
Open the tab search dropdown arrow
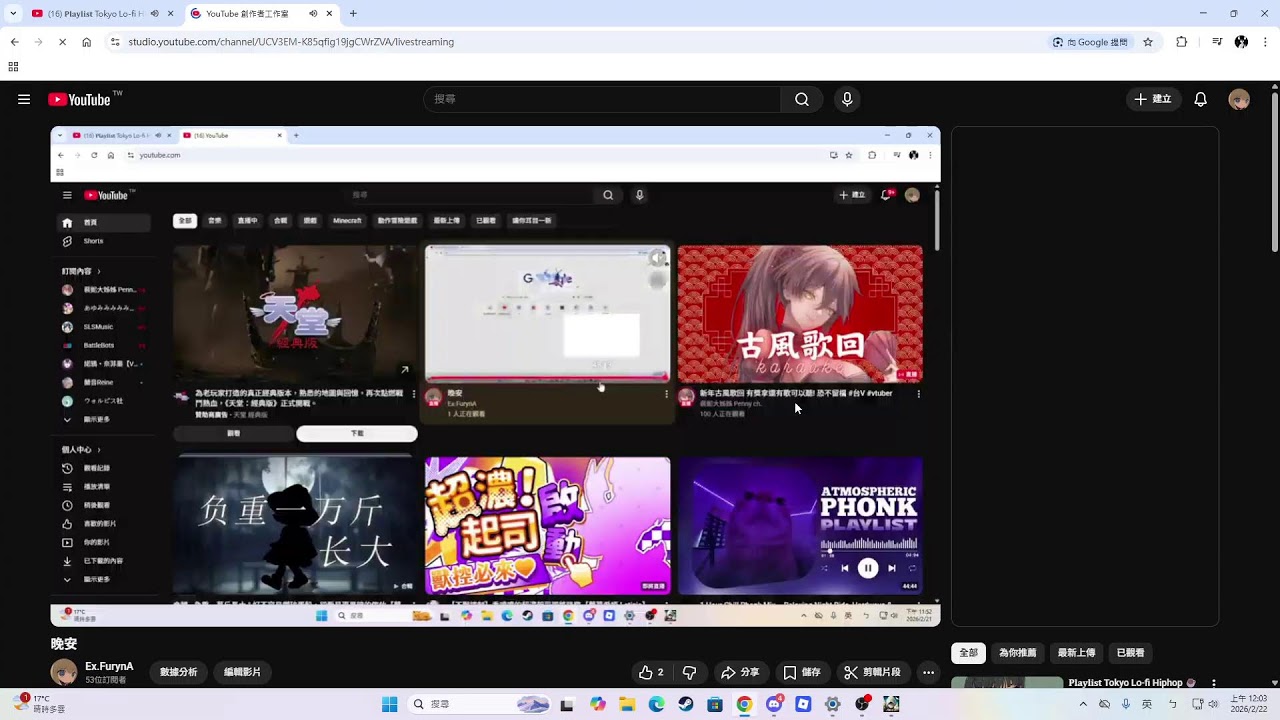pyautogui.click(x=13, y=14)
